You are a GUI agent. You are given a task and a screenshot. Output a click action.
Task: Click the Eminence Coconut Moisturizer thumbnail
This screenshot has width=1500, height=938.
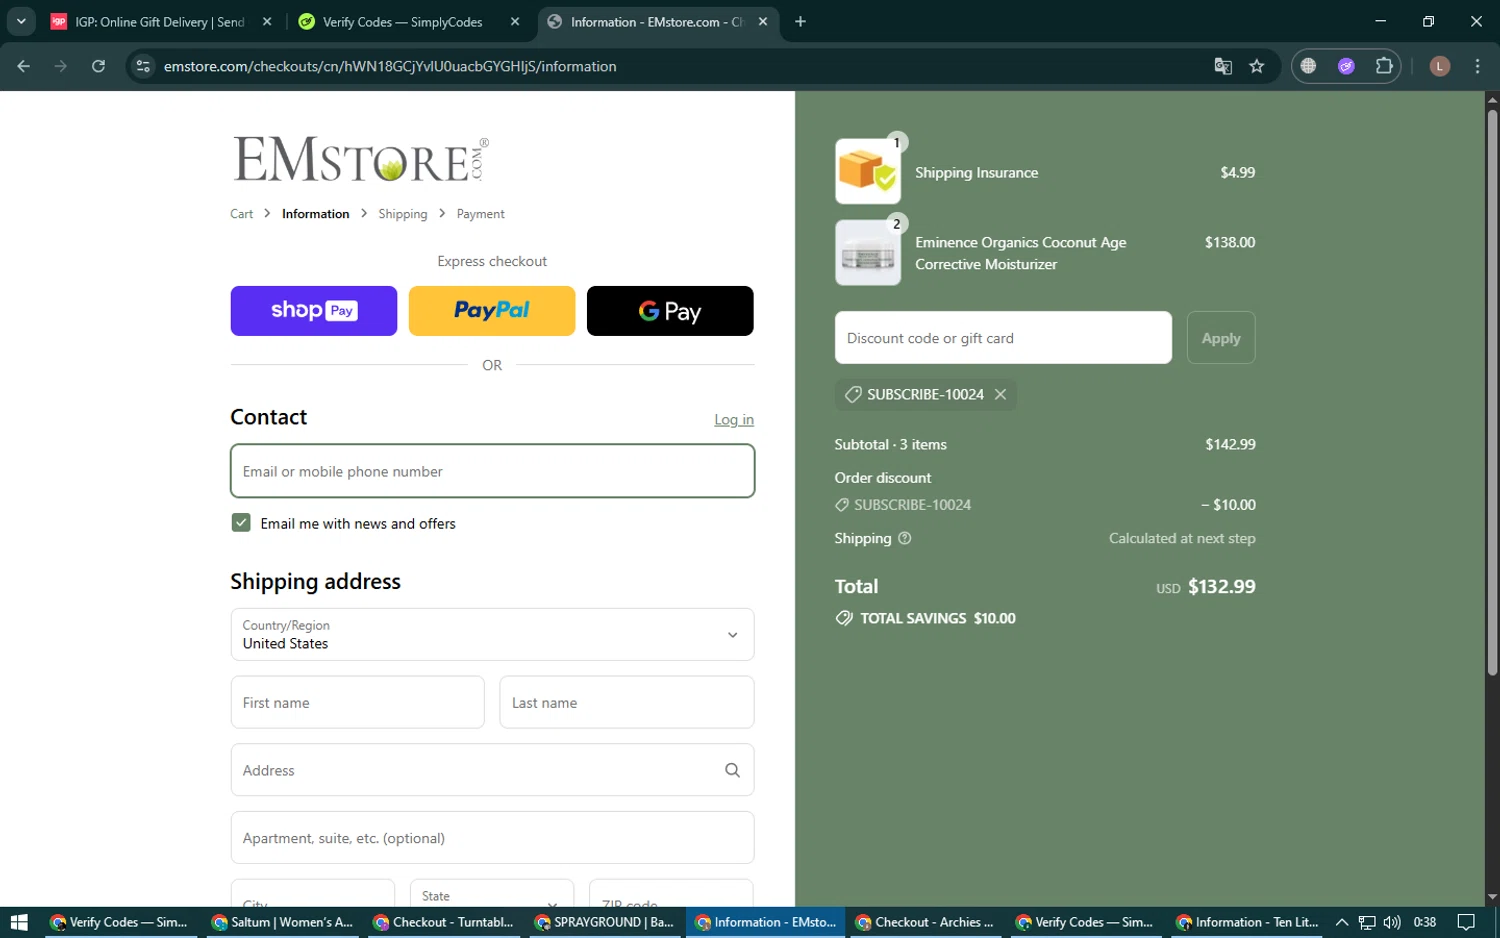[x=867, y=253]
